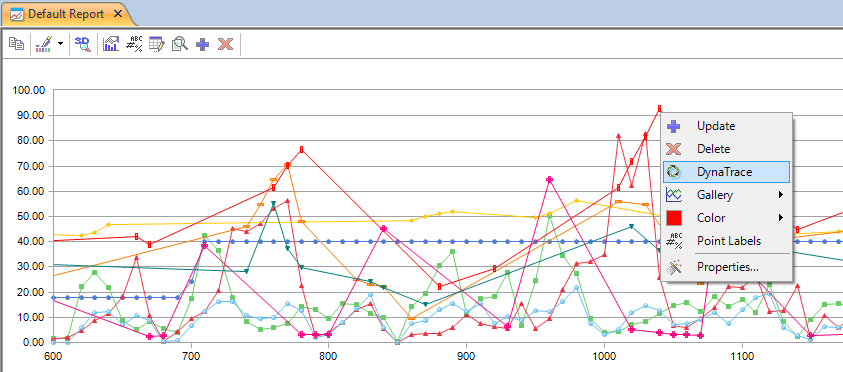
Task: Click the 90.00 y-axis label
Action: click(x=31, y=115)
